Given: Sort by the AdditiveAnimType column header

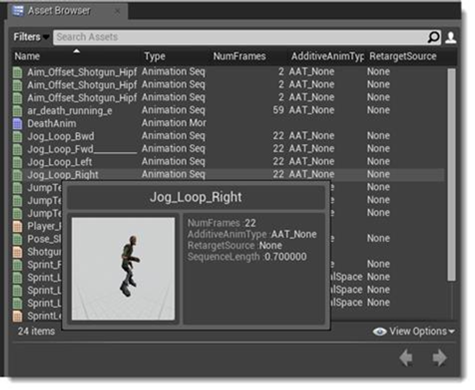Looking at the screenshot, I should click(327, 56).
